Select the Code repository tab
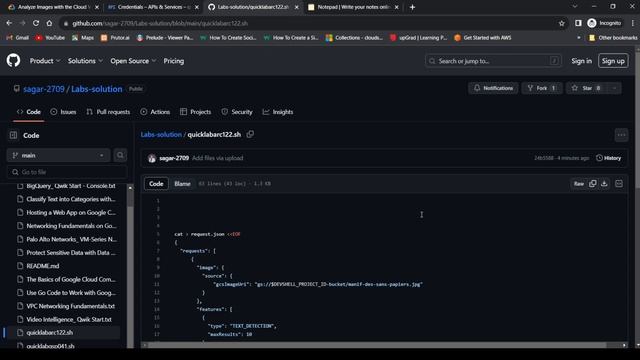 click(29, 112)
